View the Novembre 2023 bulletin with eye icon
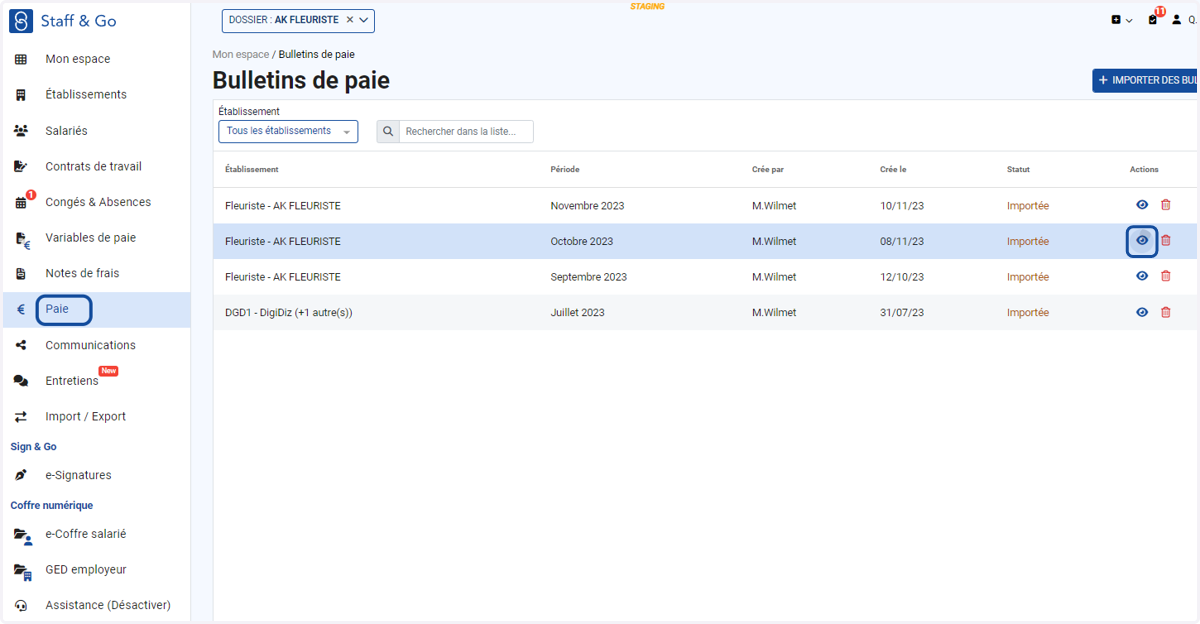This screenshot has width=1200, height=624. point(1142,205)
